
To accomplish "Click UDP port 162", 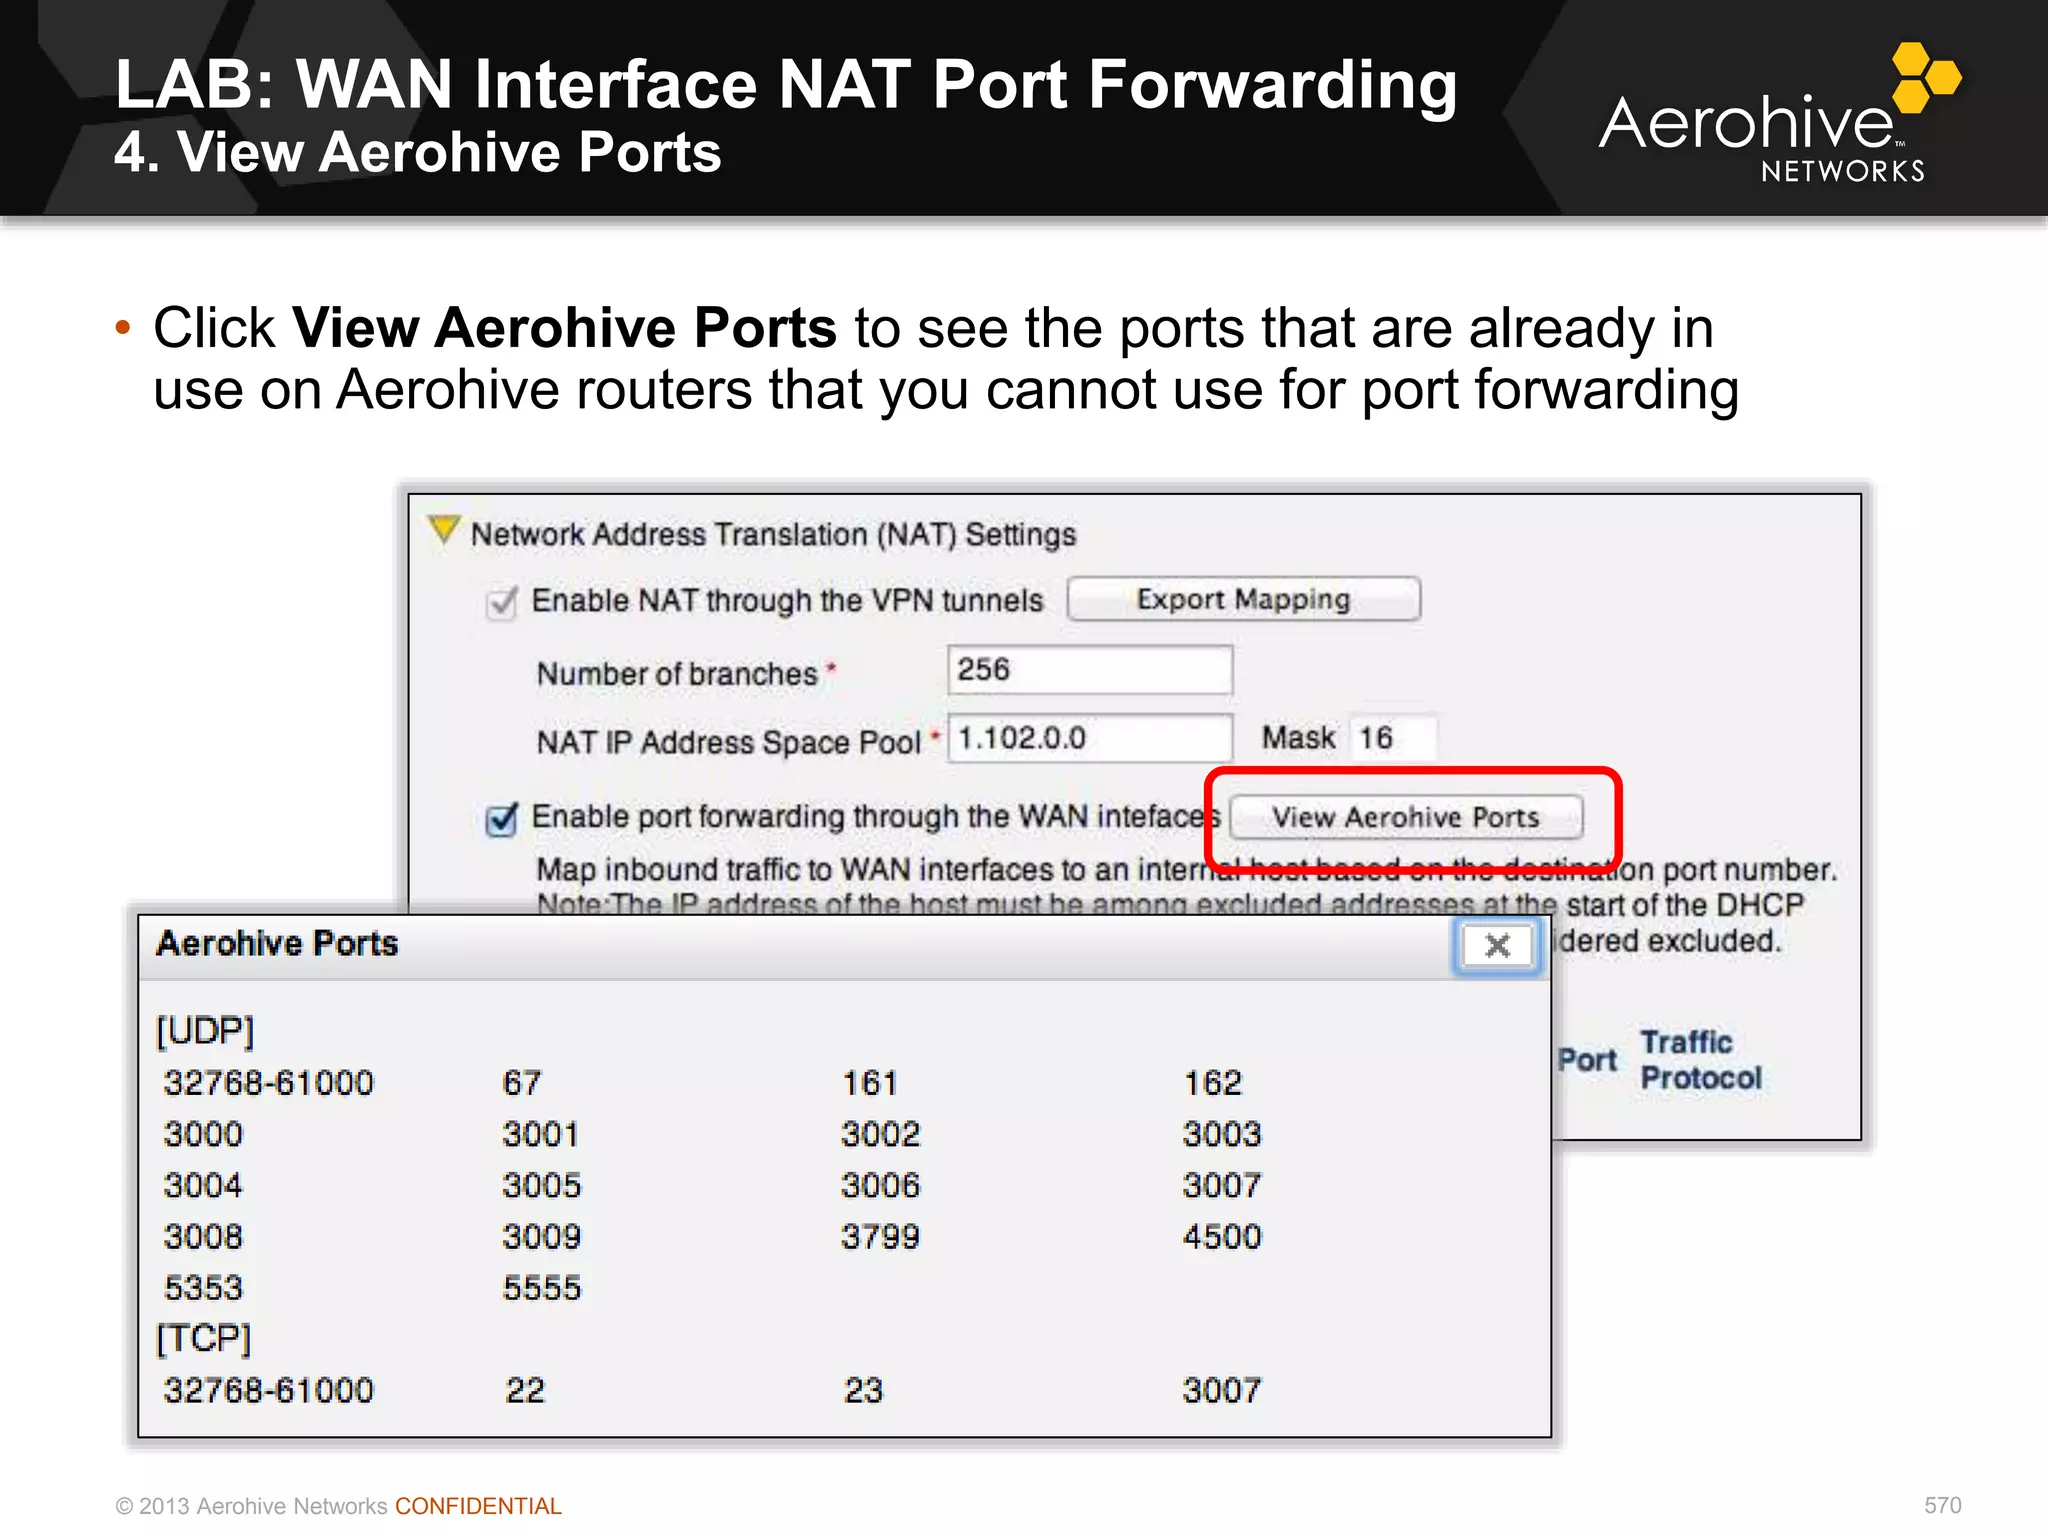I will pyautogui.click(x=1212, y=1082).
